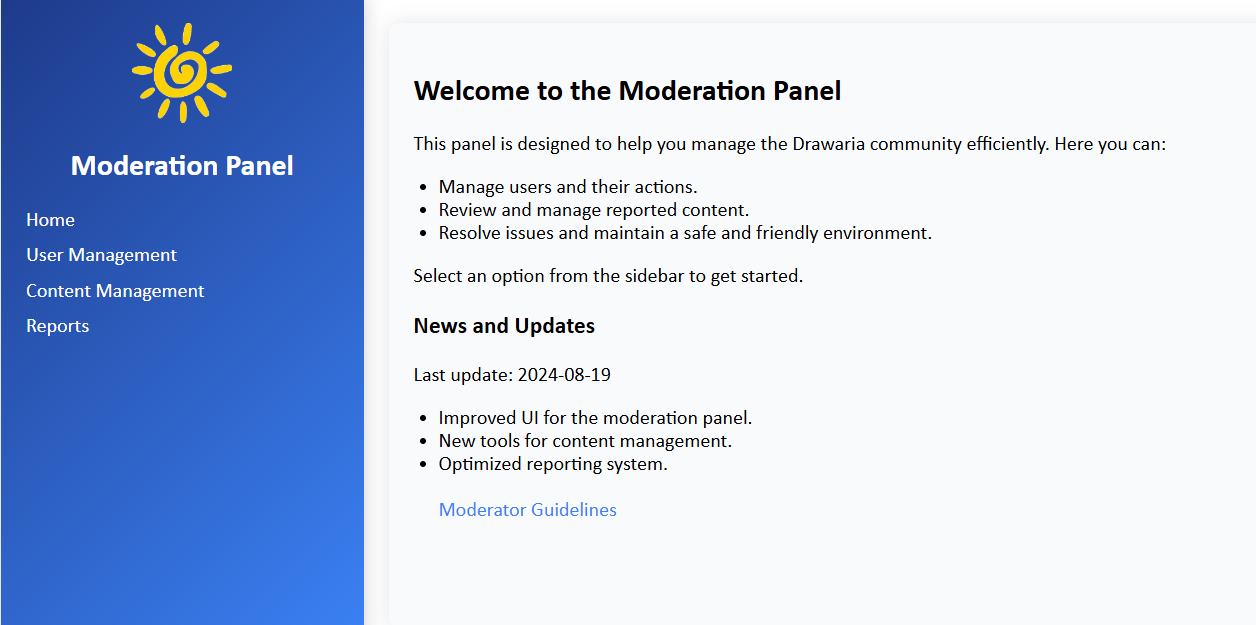Open Content Management from the sidebar
Viewport: 1256px width, 625px height.
(115, 291)
